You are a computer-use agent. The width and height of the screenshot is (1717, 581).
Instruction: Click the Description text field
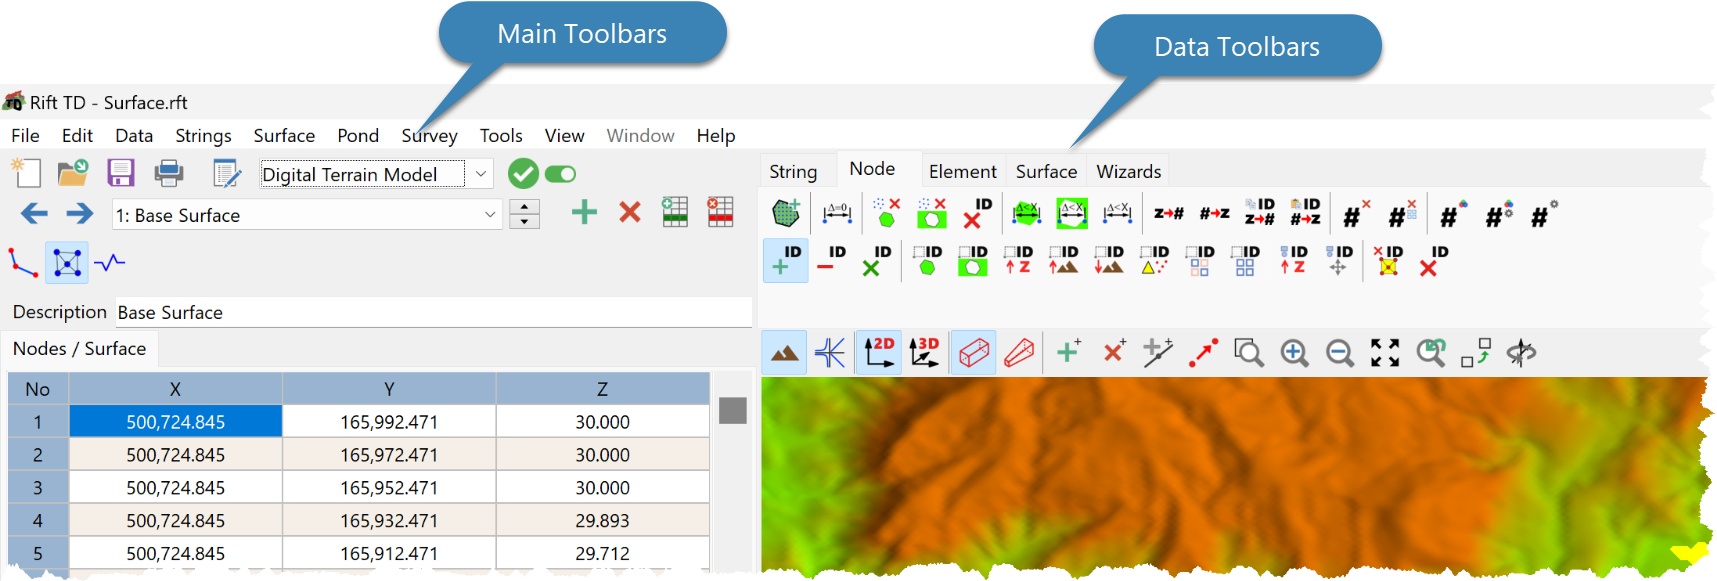tap(433, 312)
